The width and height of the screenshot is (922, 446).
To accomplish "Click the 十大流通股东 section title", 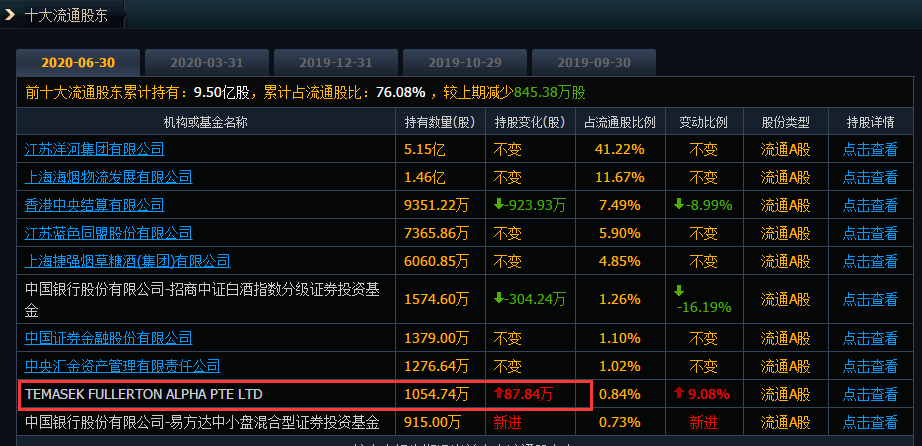I will (x=66, y=15).
